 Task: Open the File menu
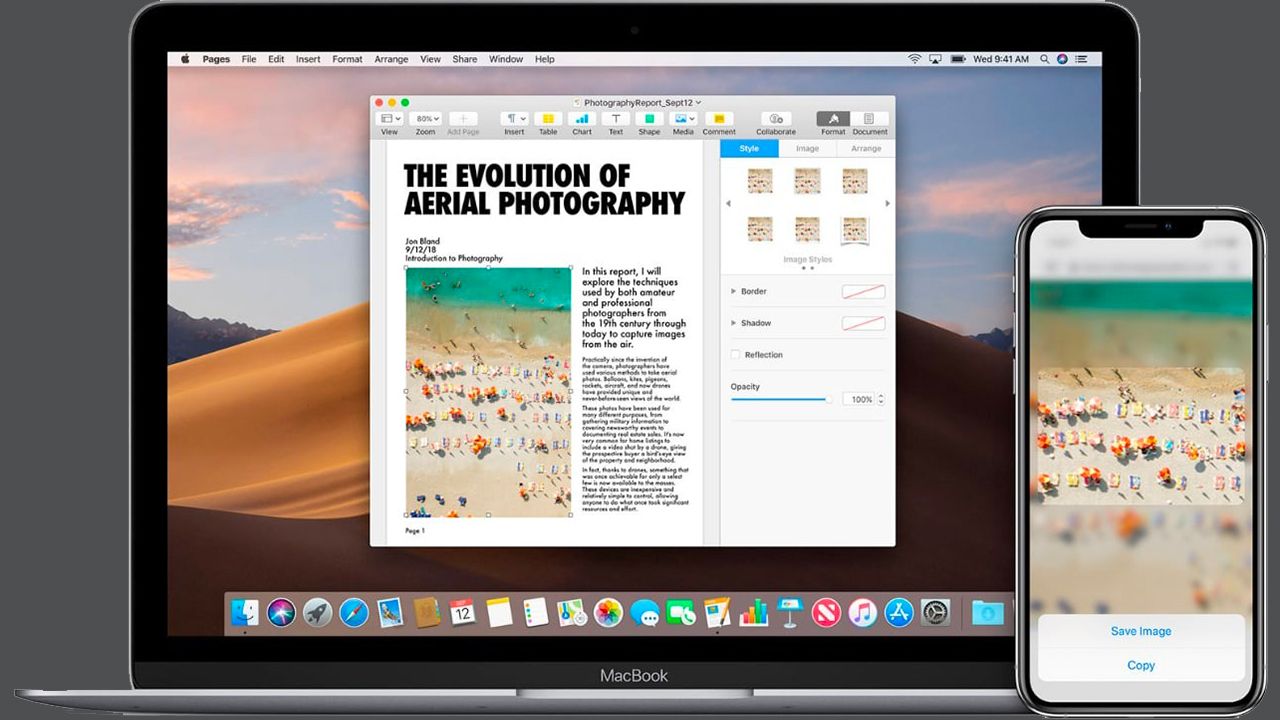coord(249,59)
